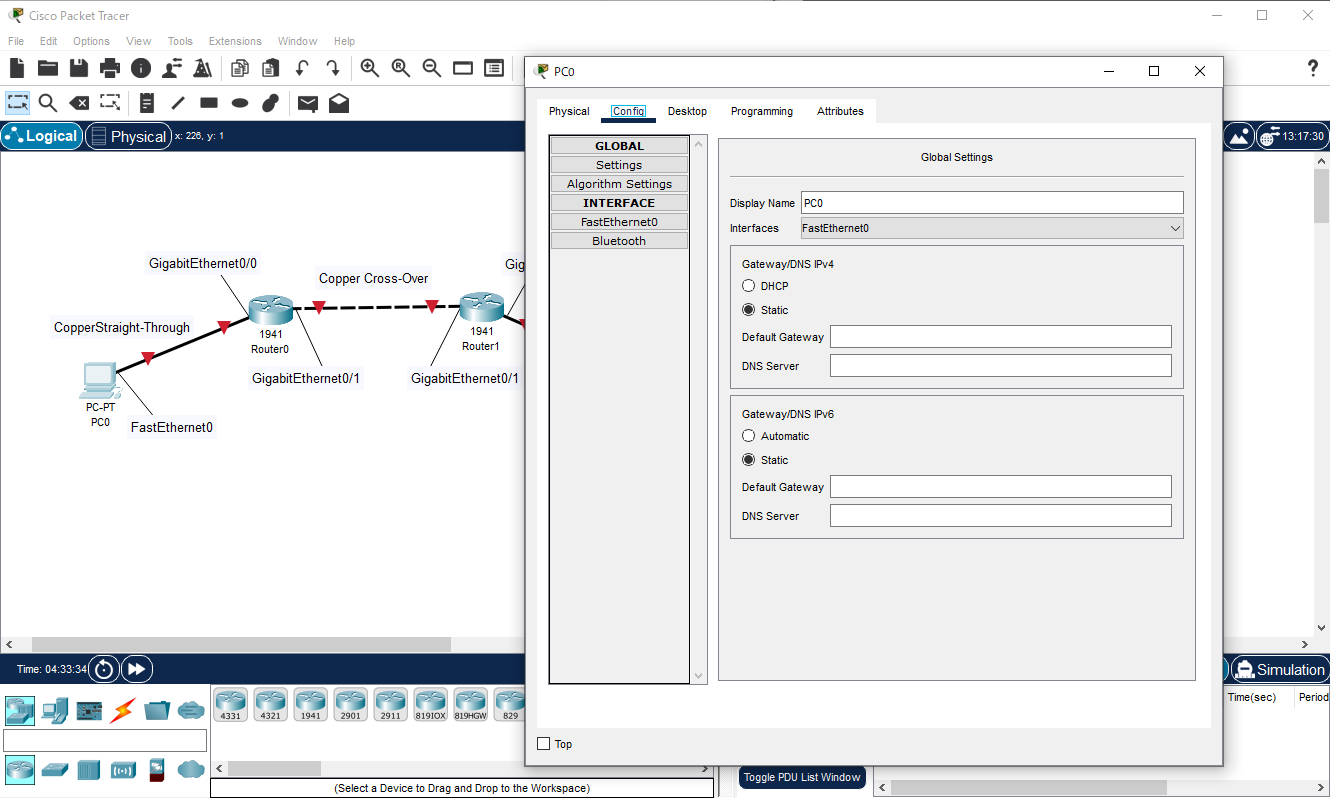Open Bluetooth interface settings
Screen dimensions: 1330x798
click(x=619, y=241)
